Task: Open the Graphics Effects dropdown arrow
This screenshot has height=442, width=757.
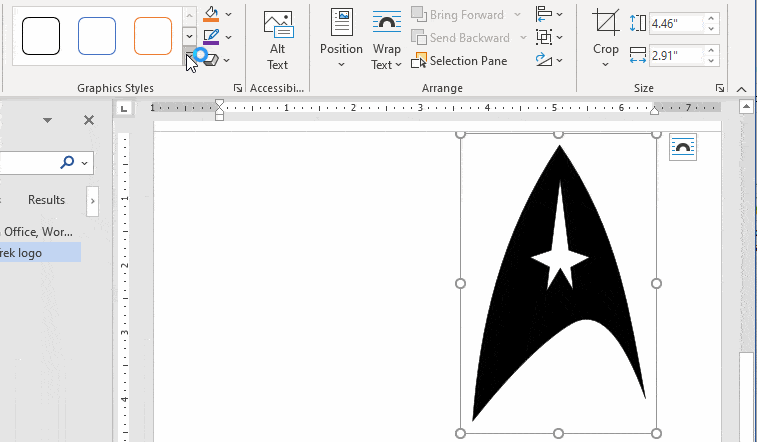Action: (229, 60)
